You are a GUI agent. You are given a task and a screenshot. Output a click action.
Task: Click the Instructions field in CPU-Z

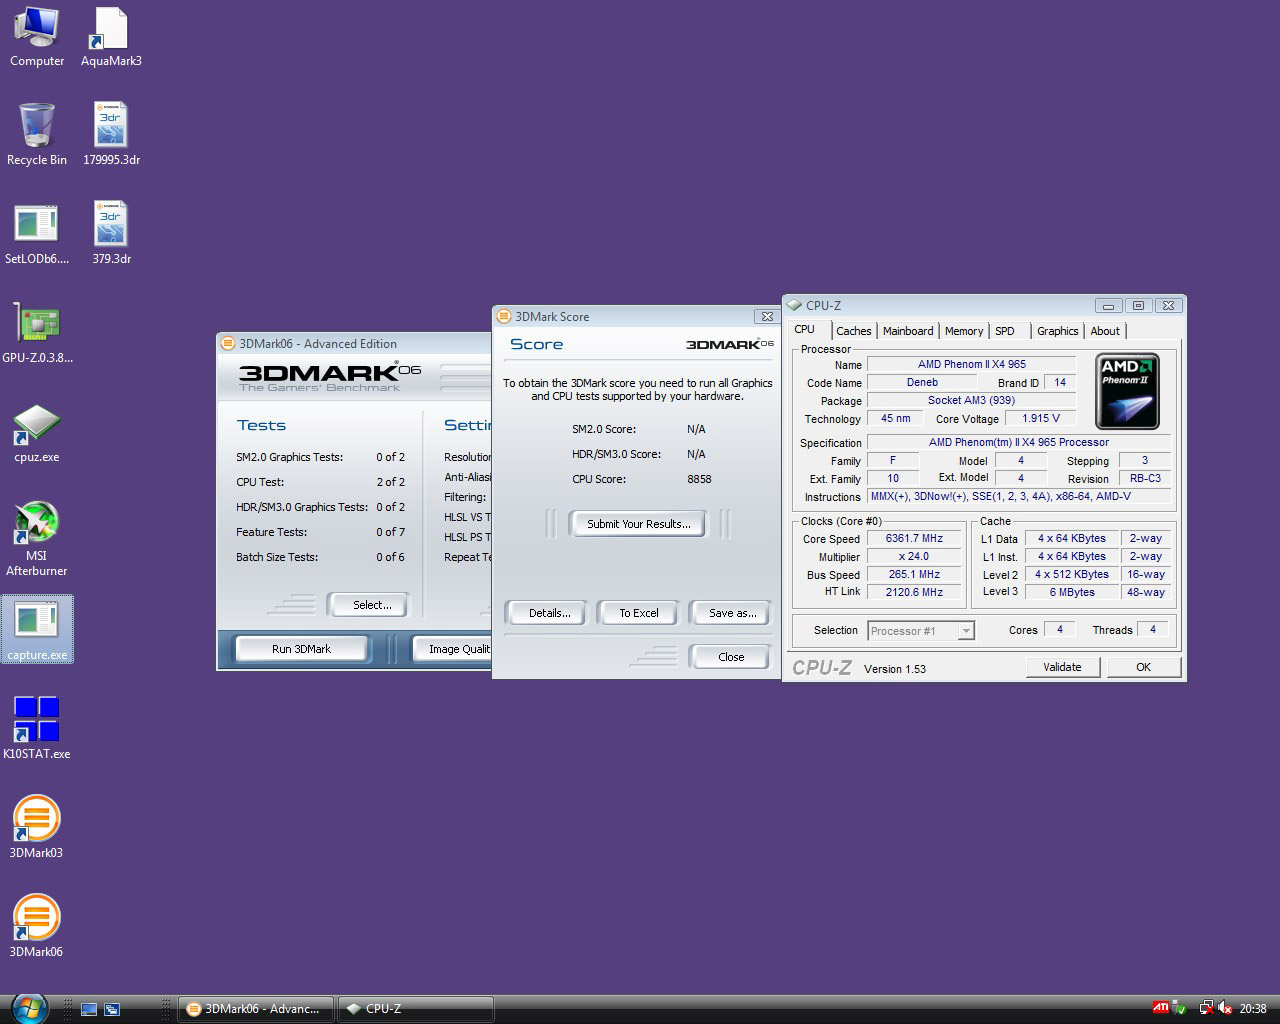click(1019, 496)
